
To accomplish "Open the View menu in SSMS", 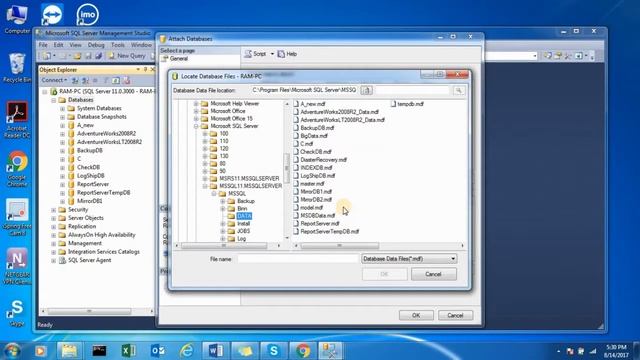I will (75, 45).
